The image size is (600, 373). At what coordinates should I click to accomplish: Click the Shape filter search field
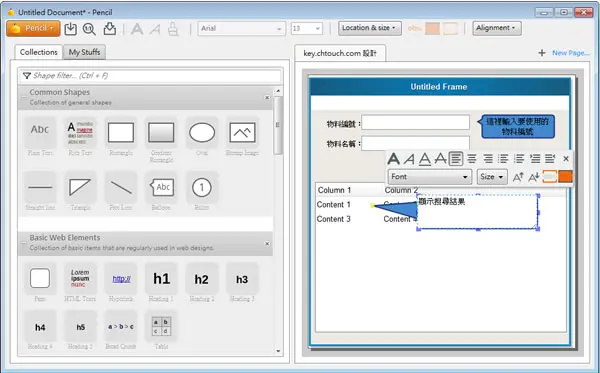(x=151, y=76)
